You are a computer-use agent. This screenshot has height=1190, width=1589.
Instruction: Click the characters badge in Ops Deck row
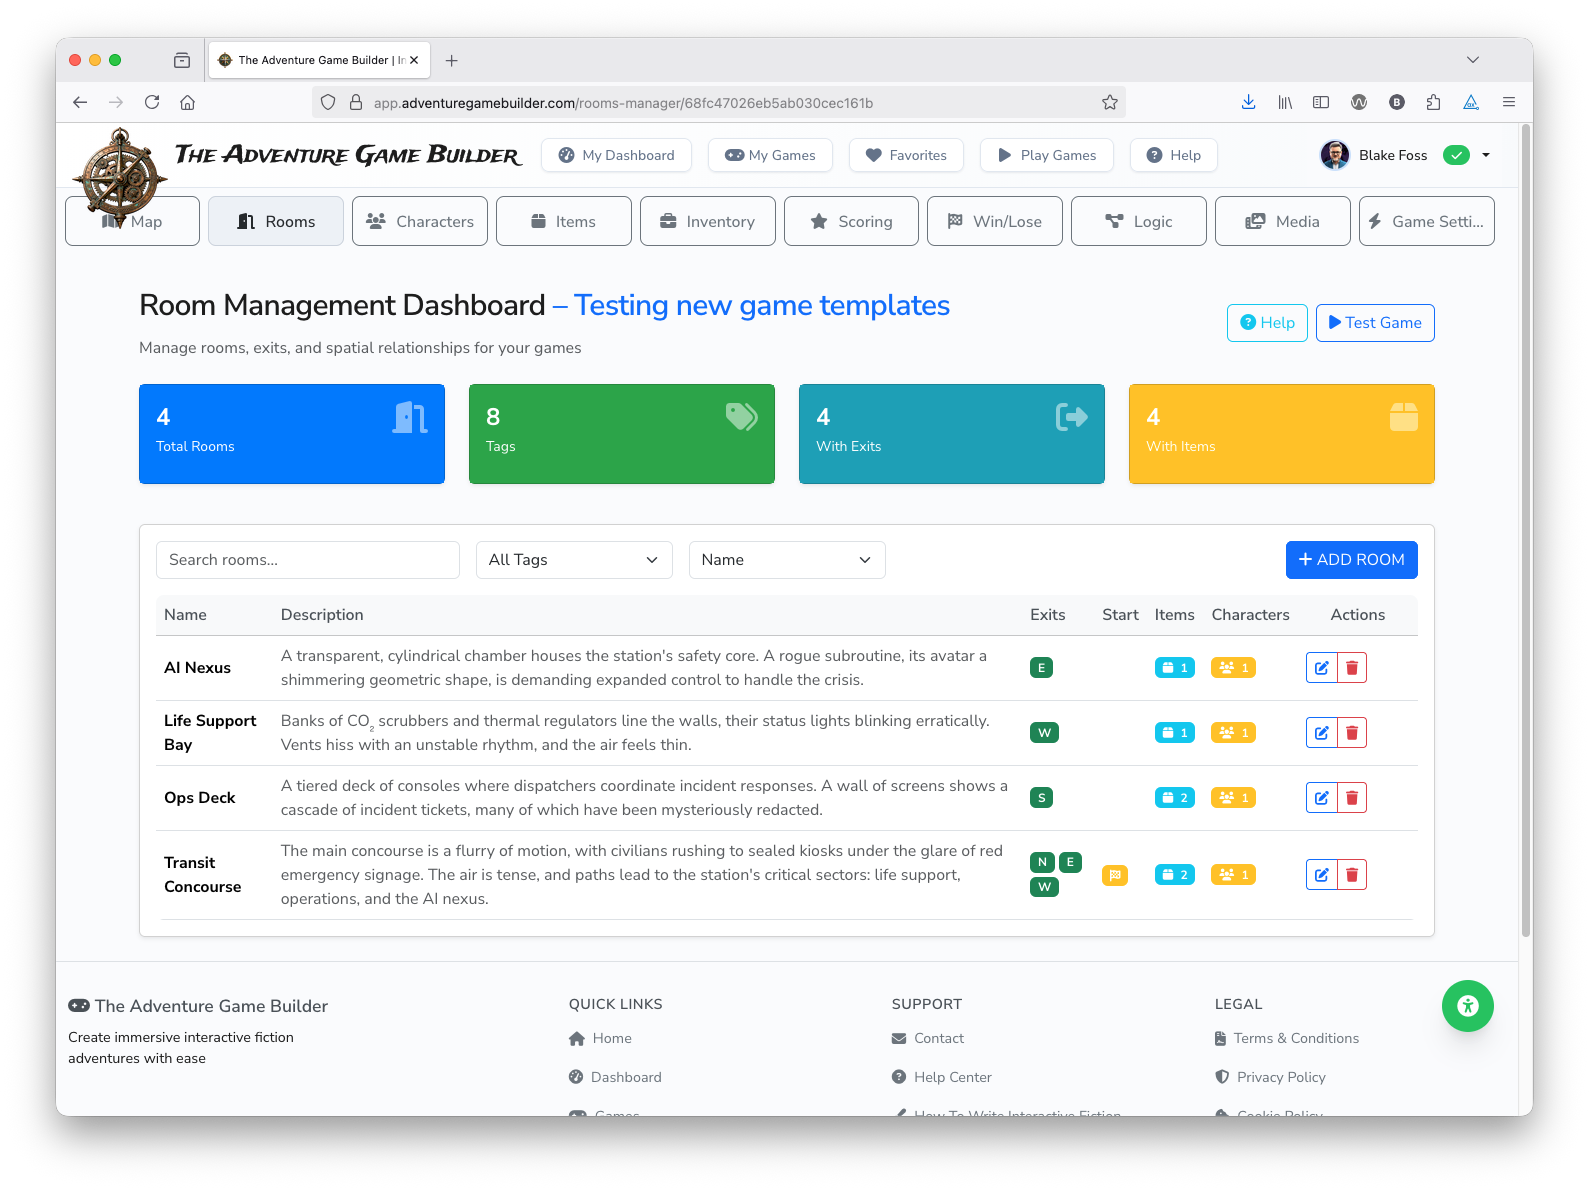(x=1233, y=798)
